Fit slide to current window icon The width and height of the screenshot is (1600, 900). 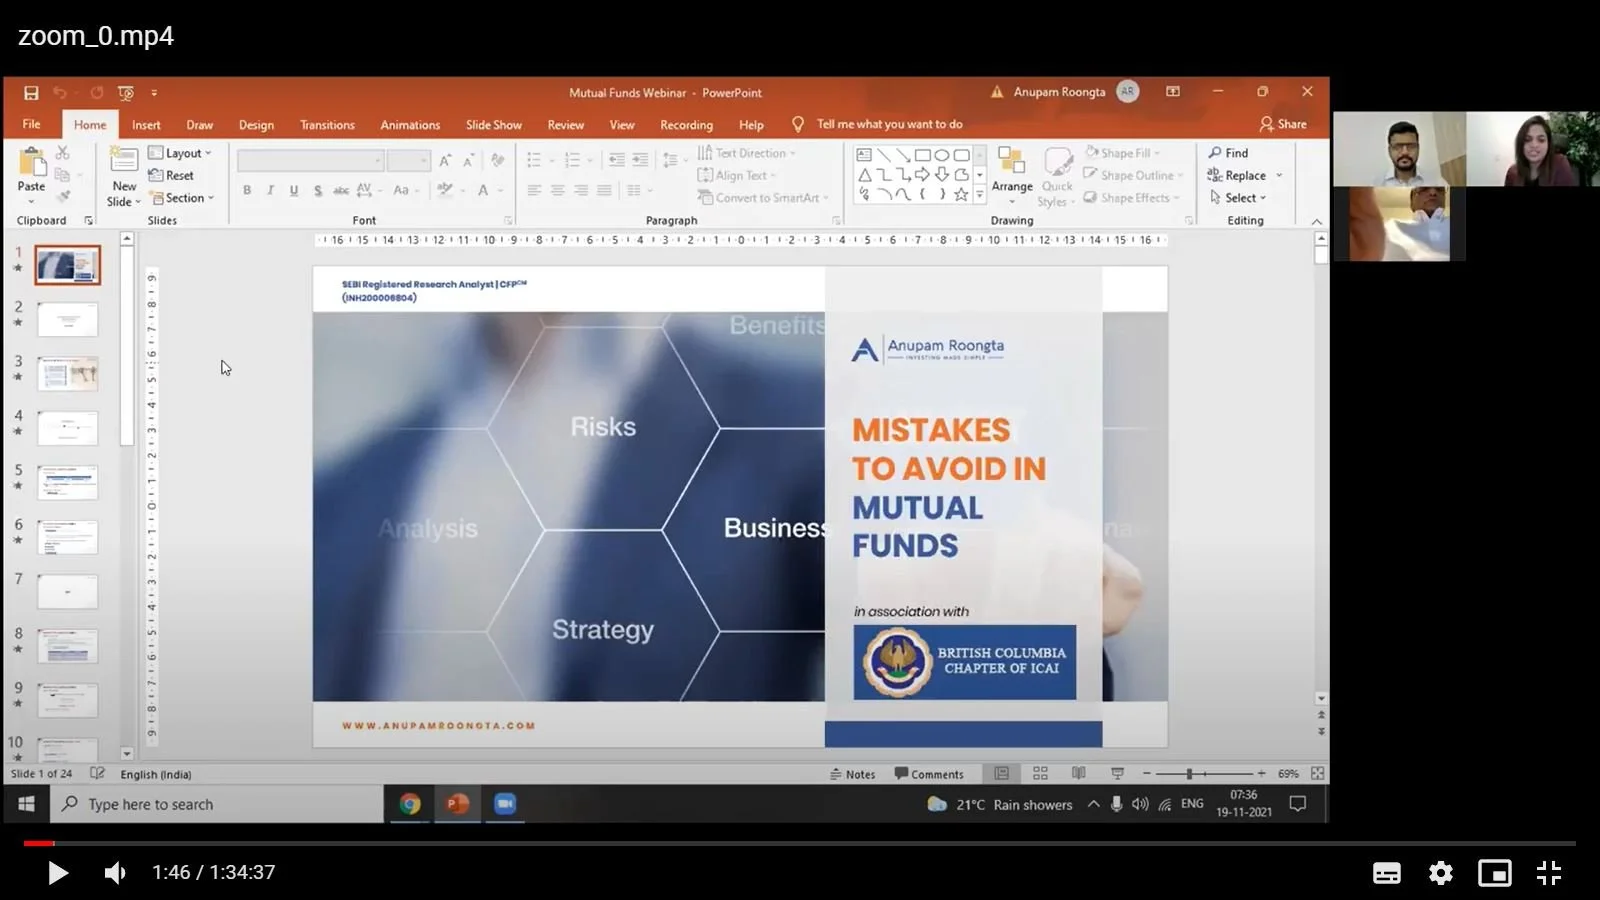tap(1317, 774)
